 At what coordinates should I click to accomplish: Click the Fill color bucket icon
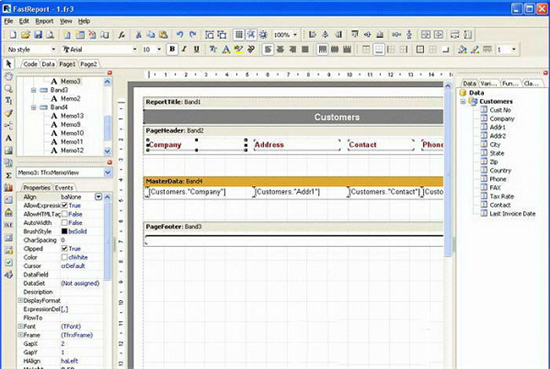(462, 49)
